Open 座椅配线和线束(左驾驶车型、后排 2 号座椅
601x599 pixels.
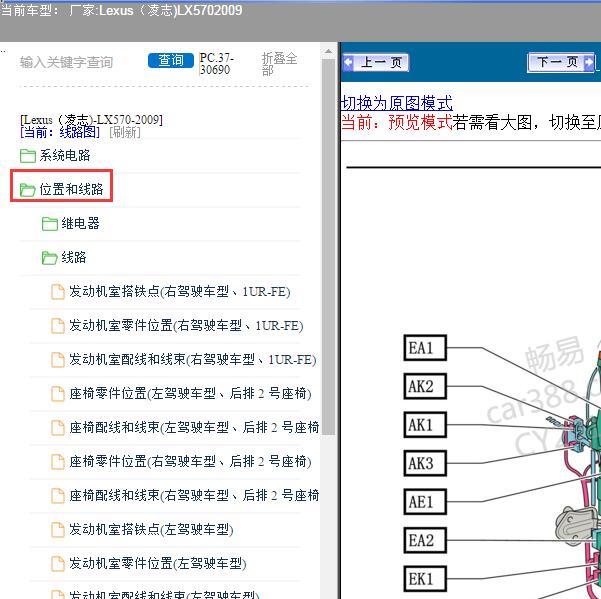[x=194, y=427]
